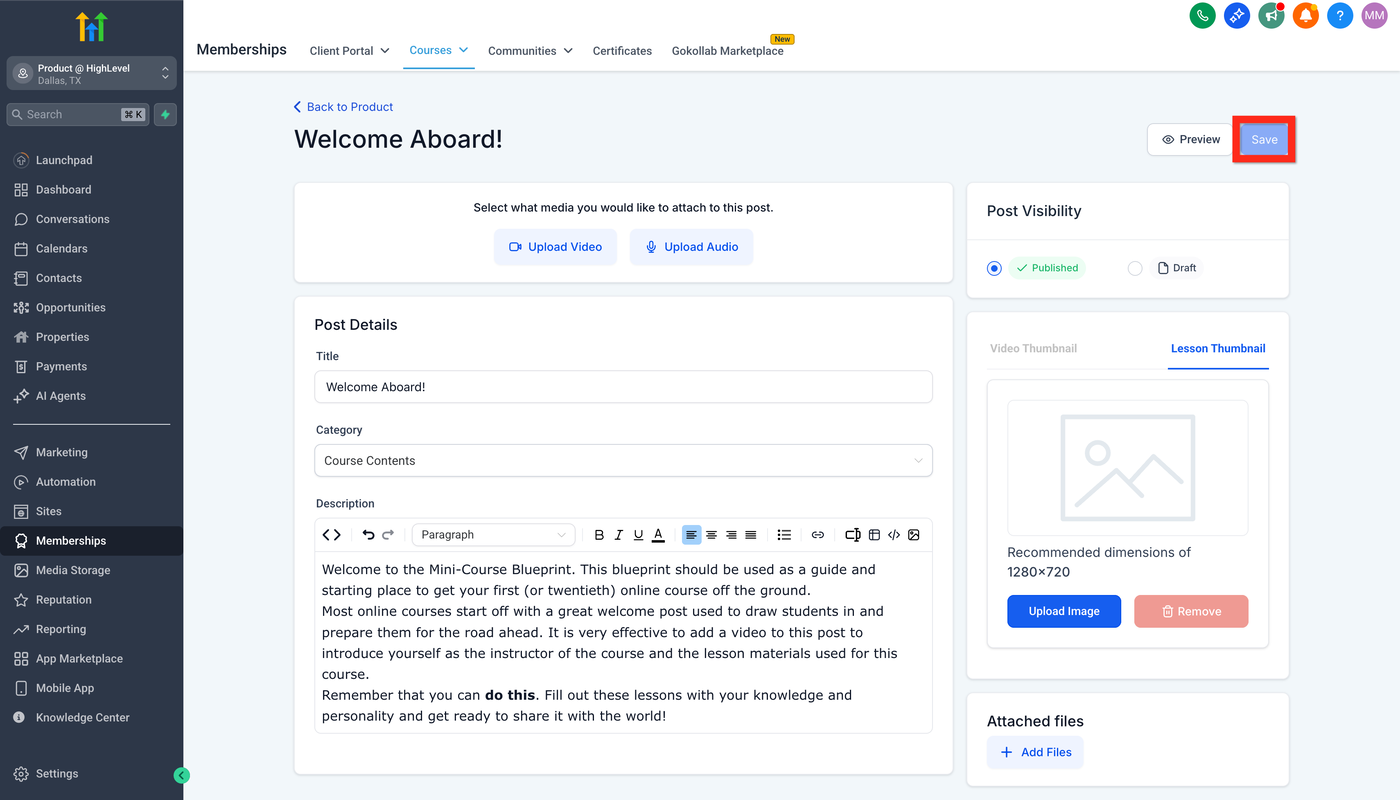Click the underline formatting icon
This screenshot has height=800, width=1400.
638,535
